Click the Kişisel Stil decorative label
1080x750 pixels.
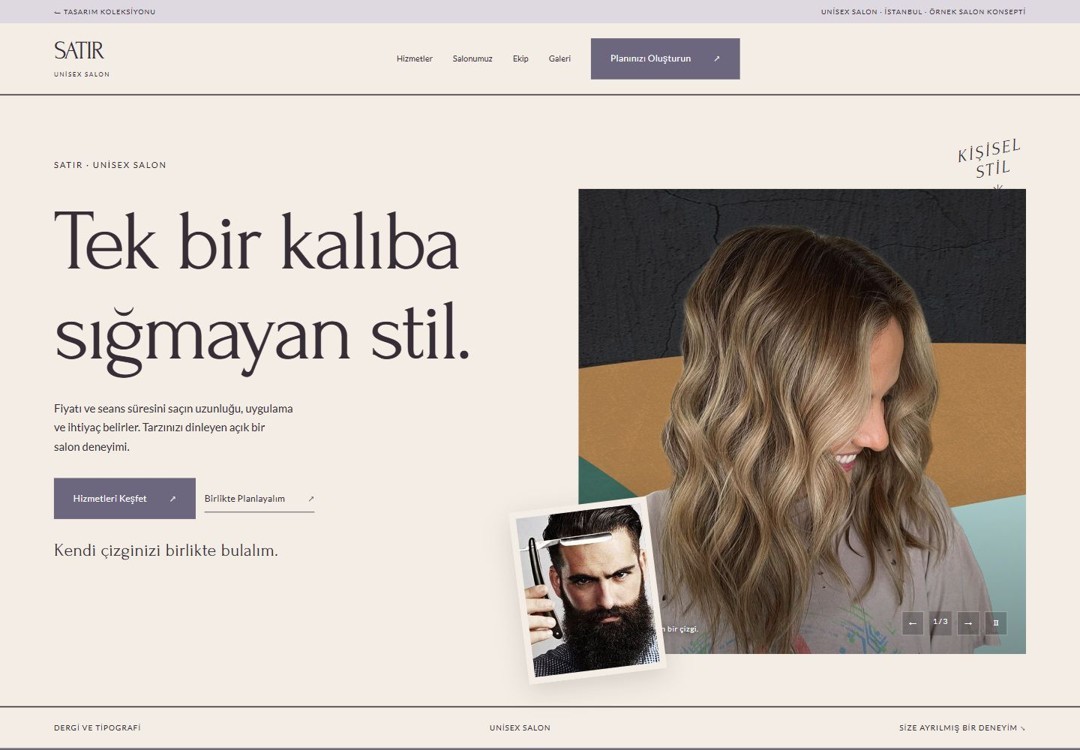(990, 161)
